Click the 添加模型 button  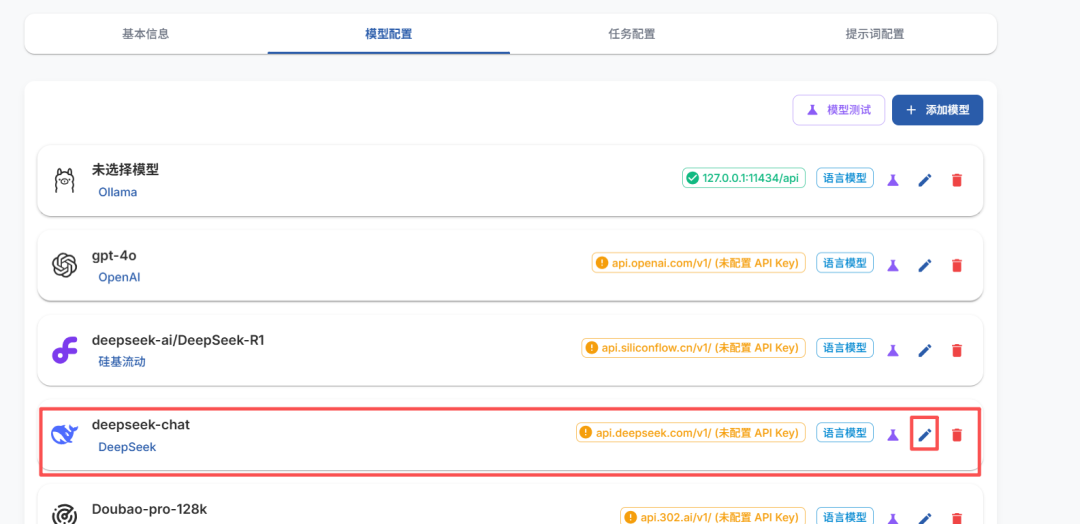point(937,110)
